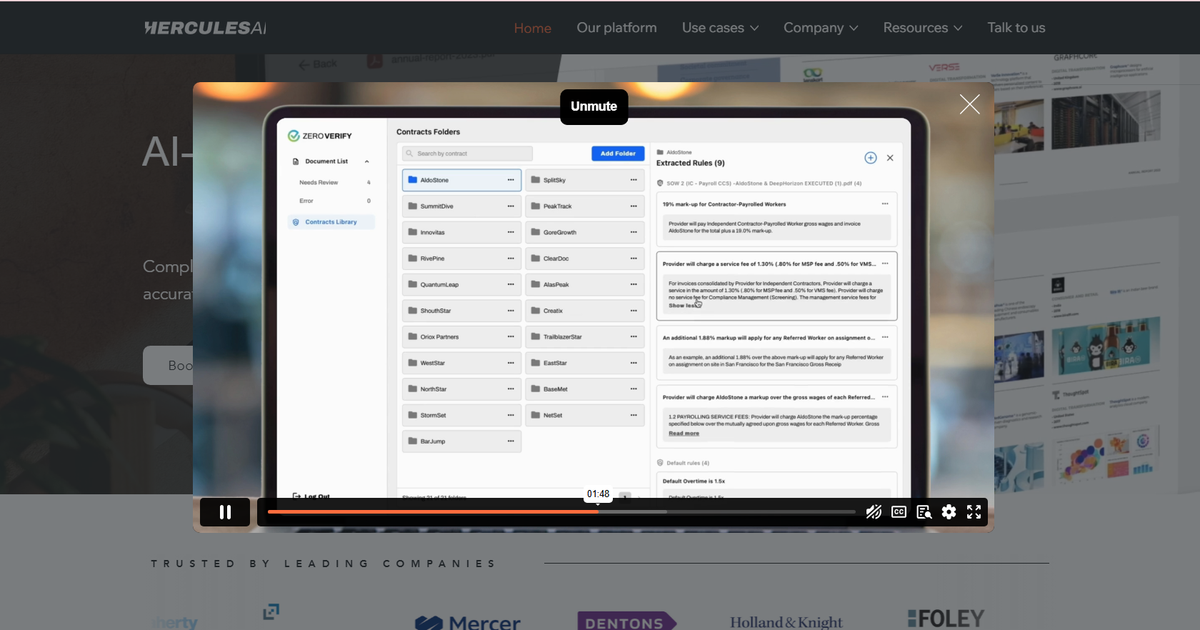Screen dimensions: 1200x630
Task: Open AtlasPeak folder's ellipsis menu
Action: tap(634, 284)
